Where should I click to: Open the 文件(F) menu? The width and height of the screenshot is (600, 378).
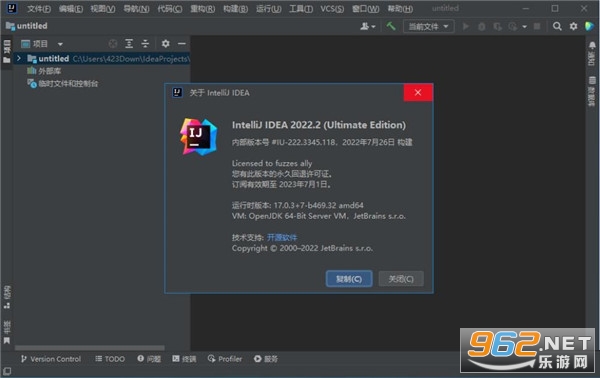(39, 8)
